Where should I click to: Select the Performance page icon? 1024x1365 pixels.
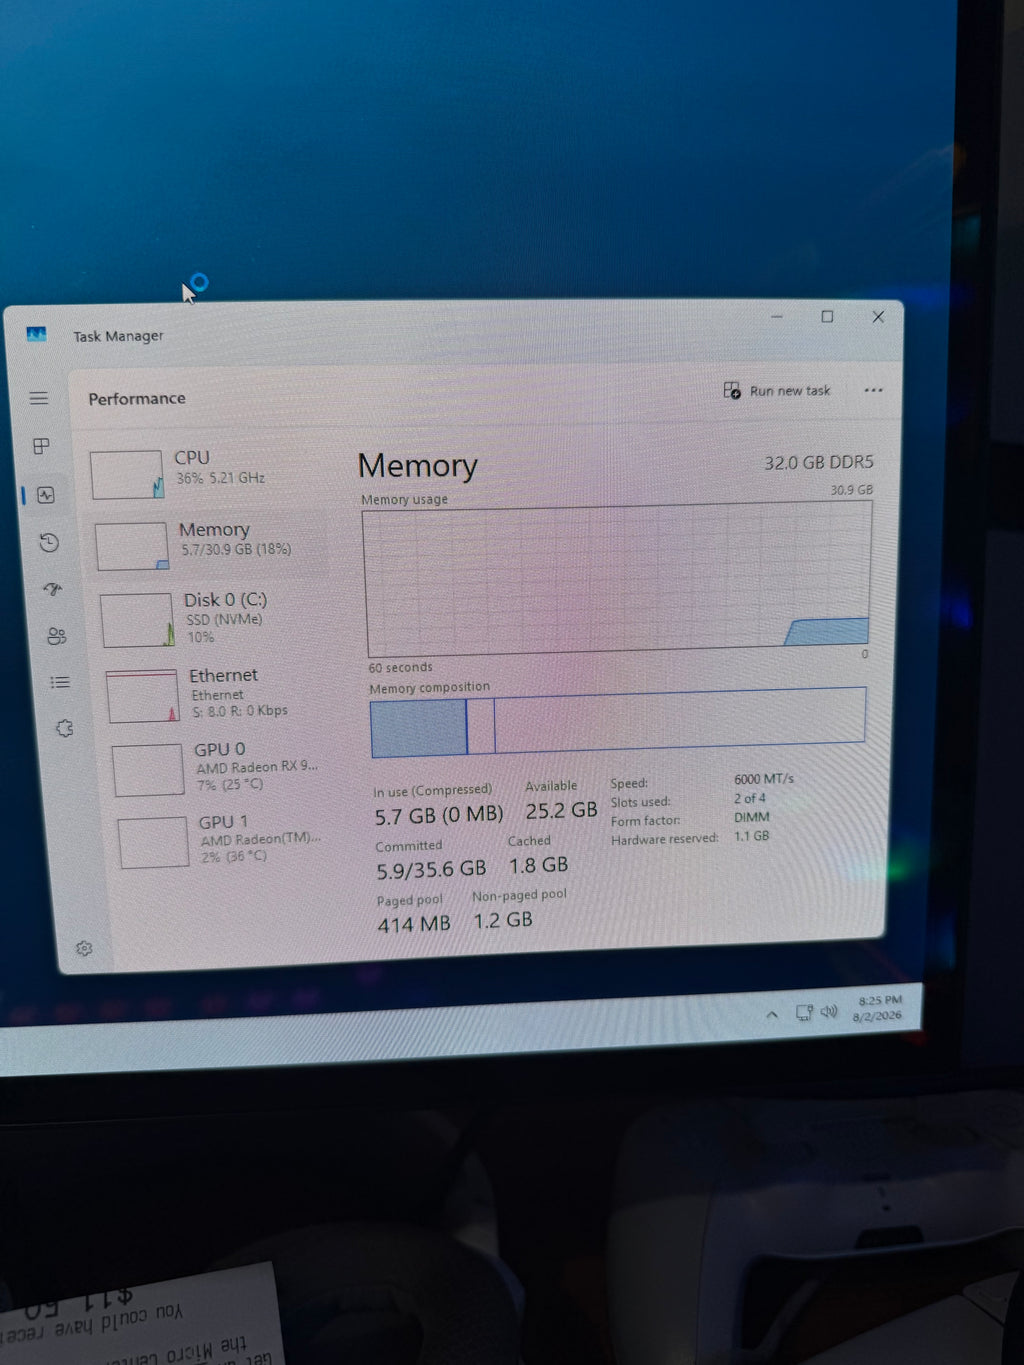click(46, 495)
